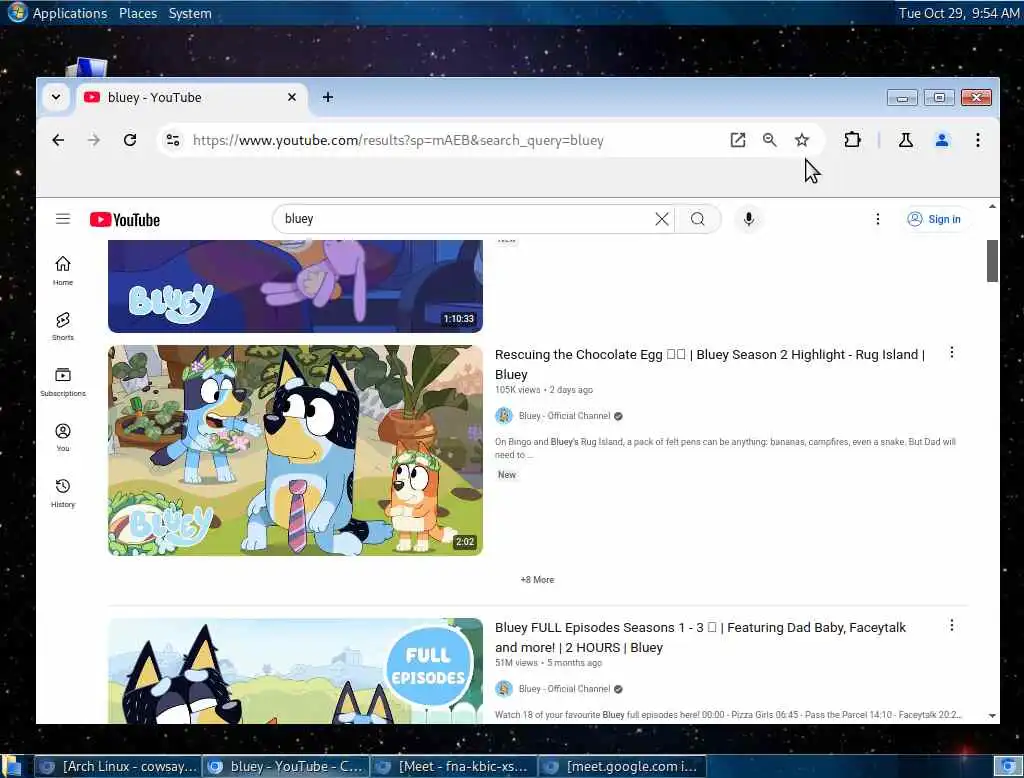Screen dimensions: 1024x778
Task: Play the 1:10:33 video thumbnail
Action: 295,286
